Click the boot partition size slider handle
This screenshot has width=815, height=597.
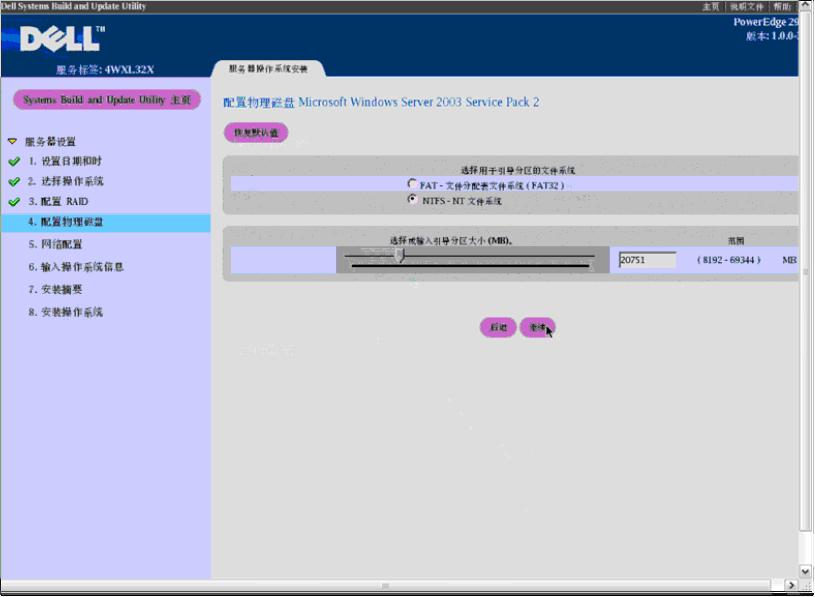399,255
